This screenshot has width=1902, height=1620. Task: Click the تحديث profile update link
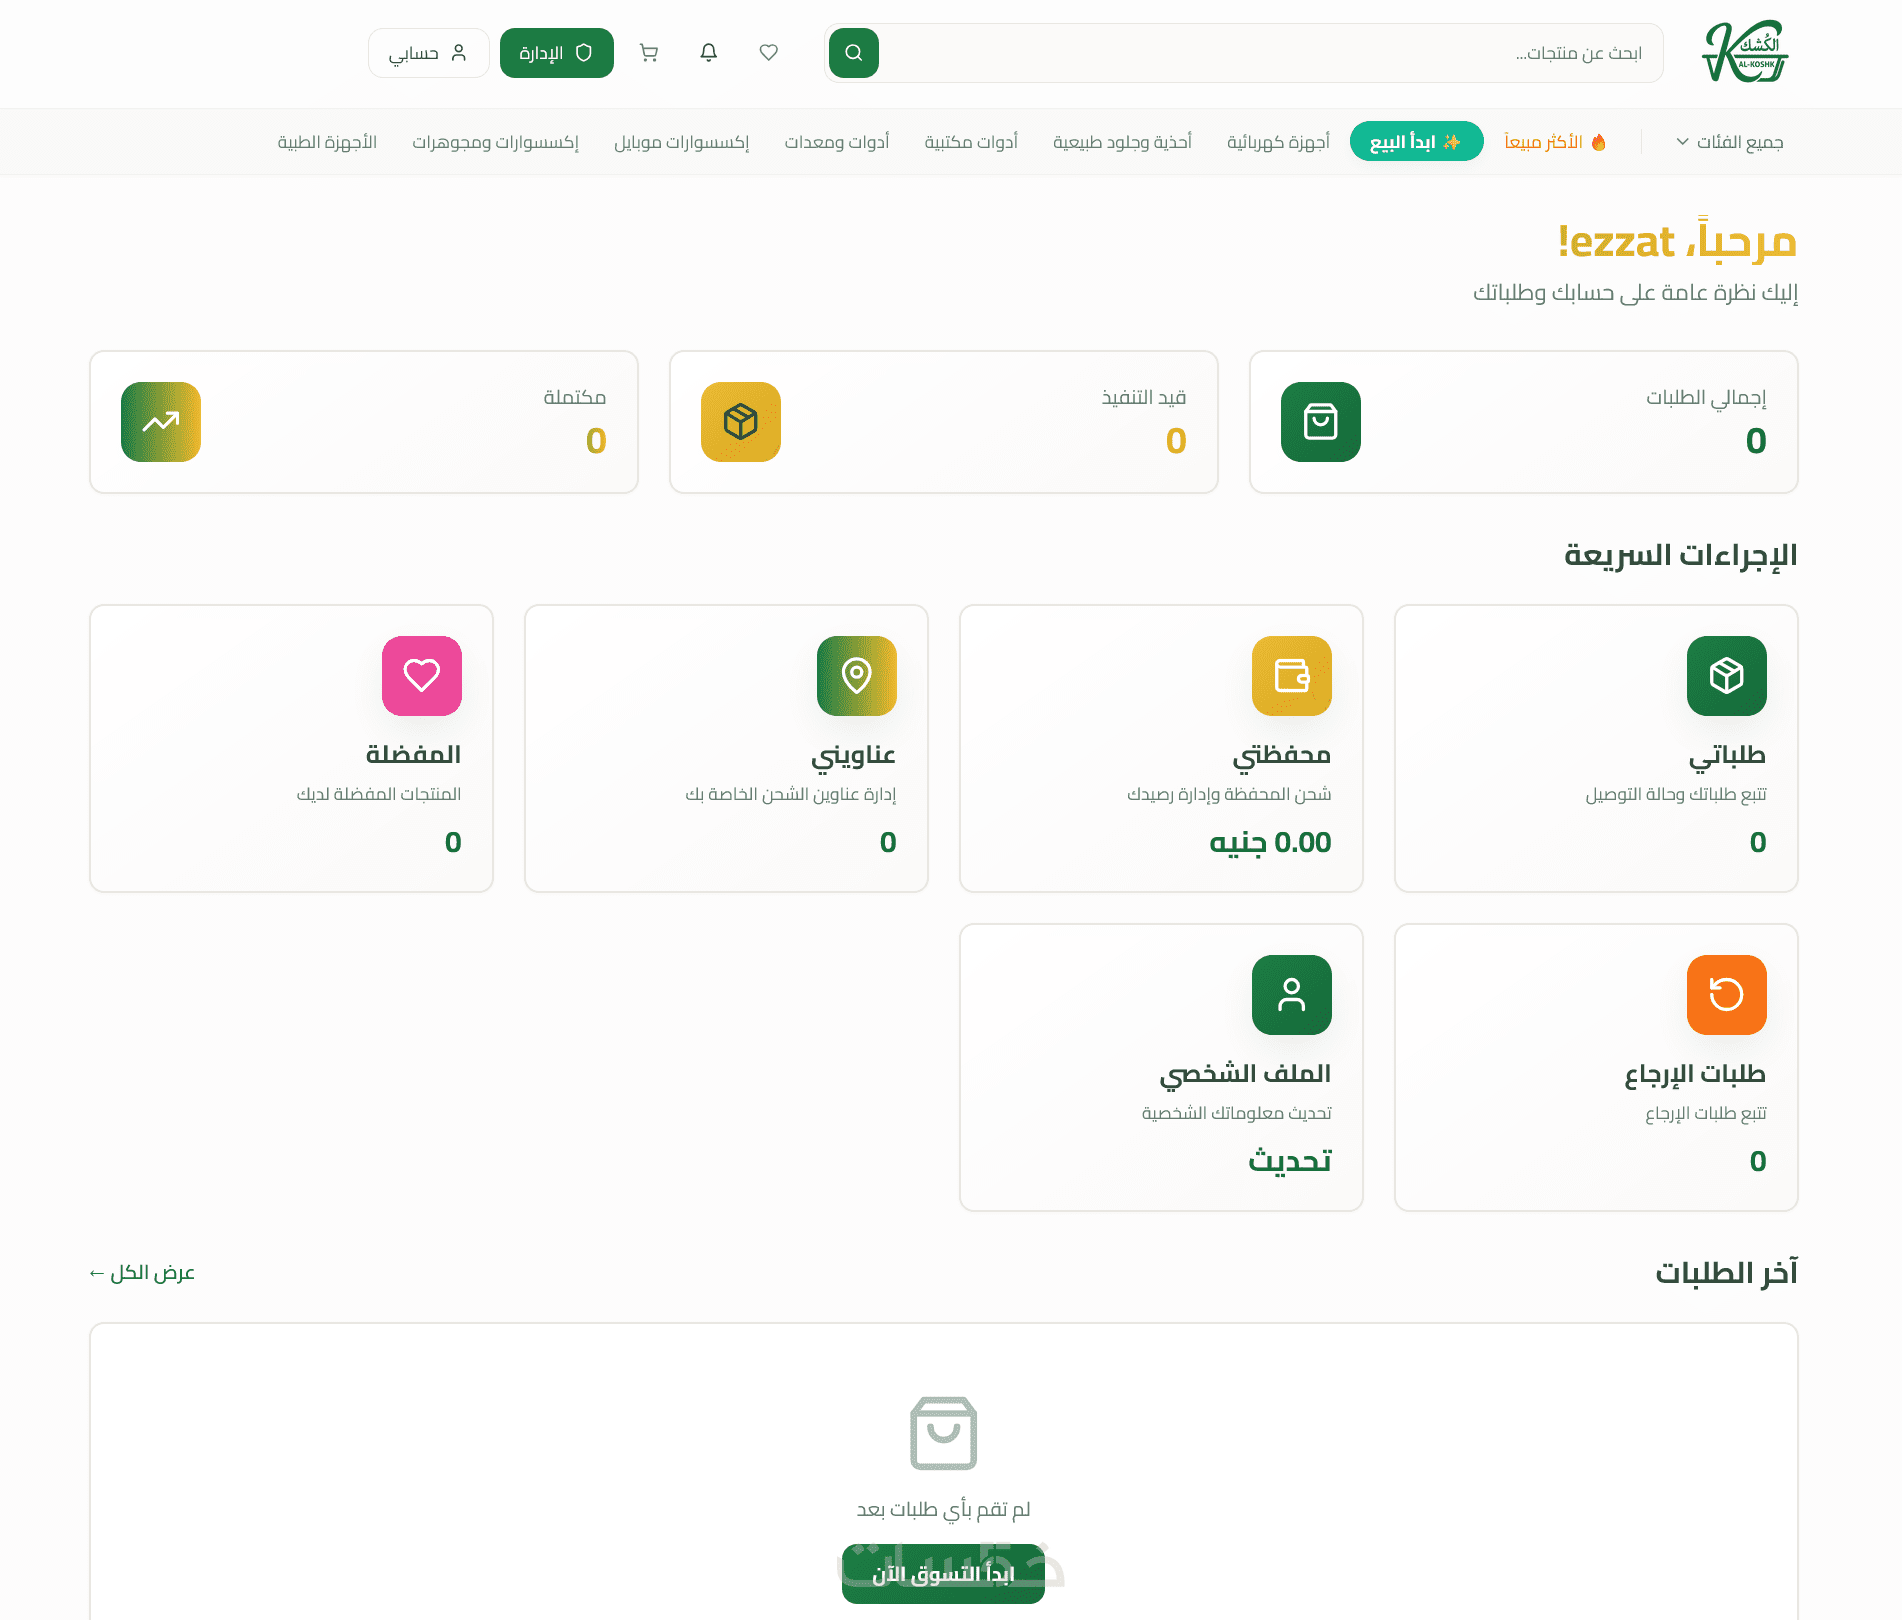click(1290, 1161)
